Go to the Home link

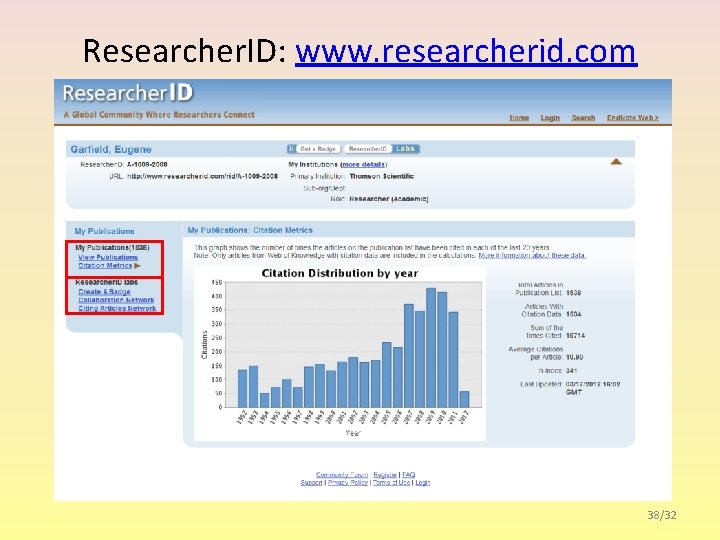click(x=519, y=118)
